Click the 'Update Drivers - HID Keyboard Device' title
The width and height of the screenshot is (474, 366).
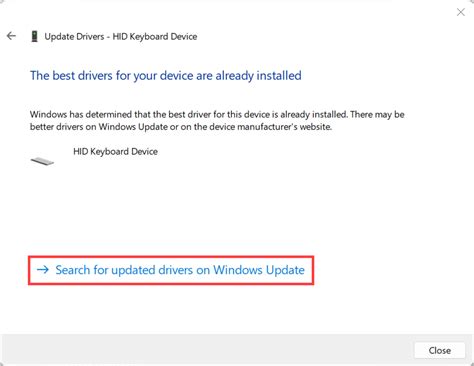tap(121, 36)
